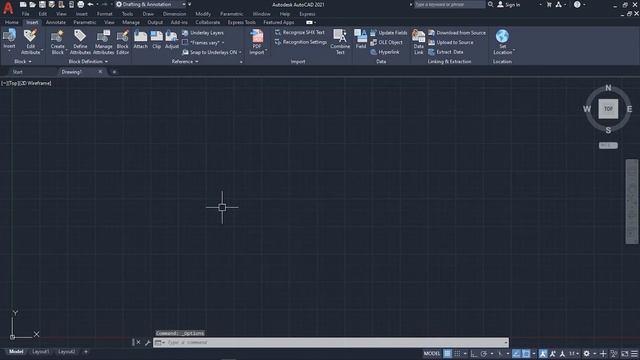The width and height of the screenshot is (640, 360).
Task: Toggle the Frames vary checkbox
Action: 185,42
